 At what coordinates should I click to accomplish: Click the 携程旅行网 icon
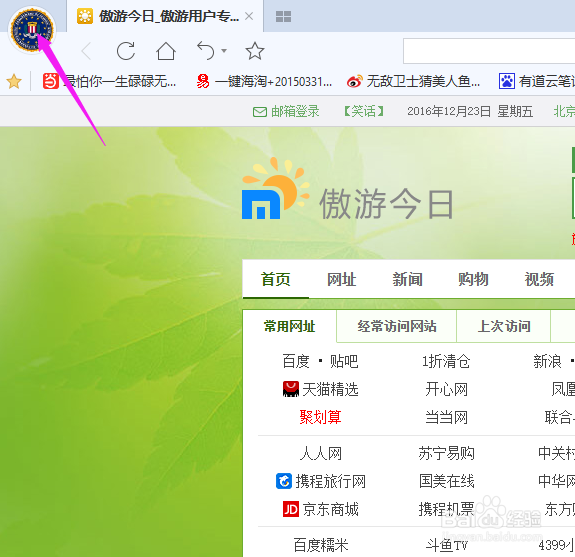[284, 481]
